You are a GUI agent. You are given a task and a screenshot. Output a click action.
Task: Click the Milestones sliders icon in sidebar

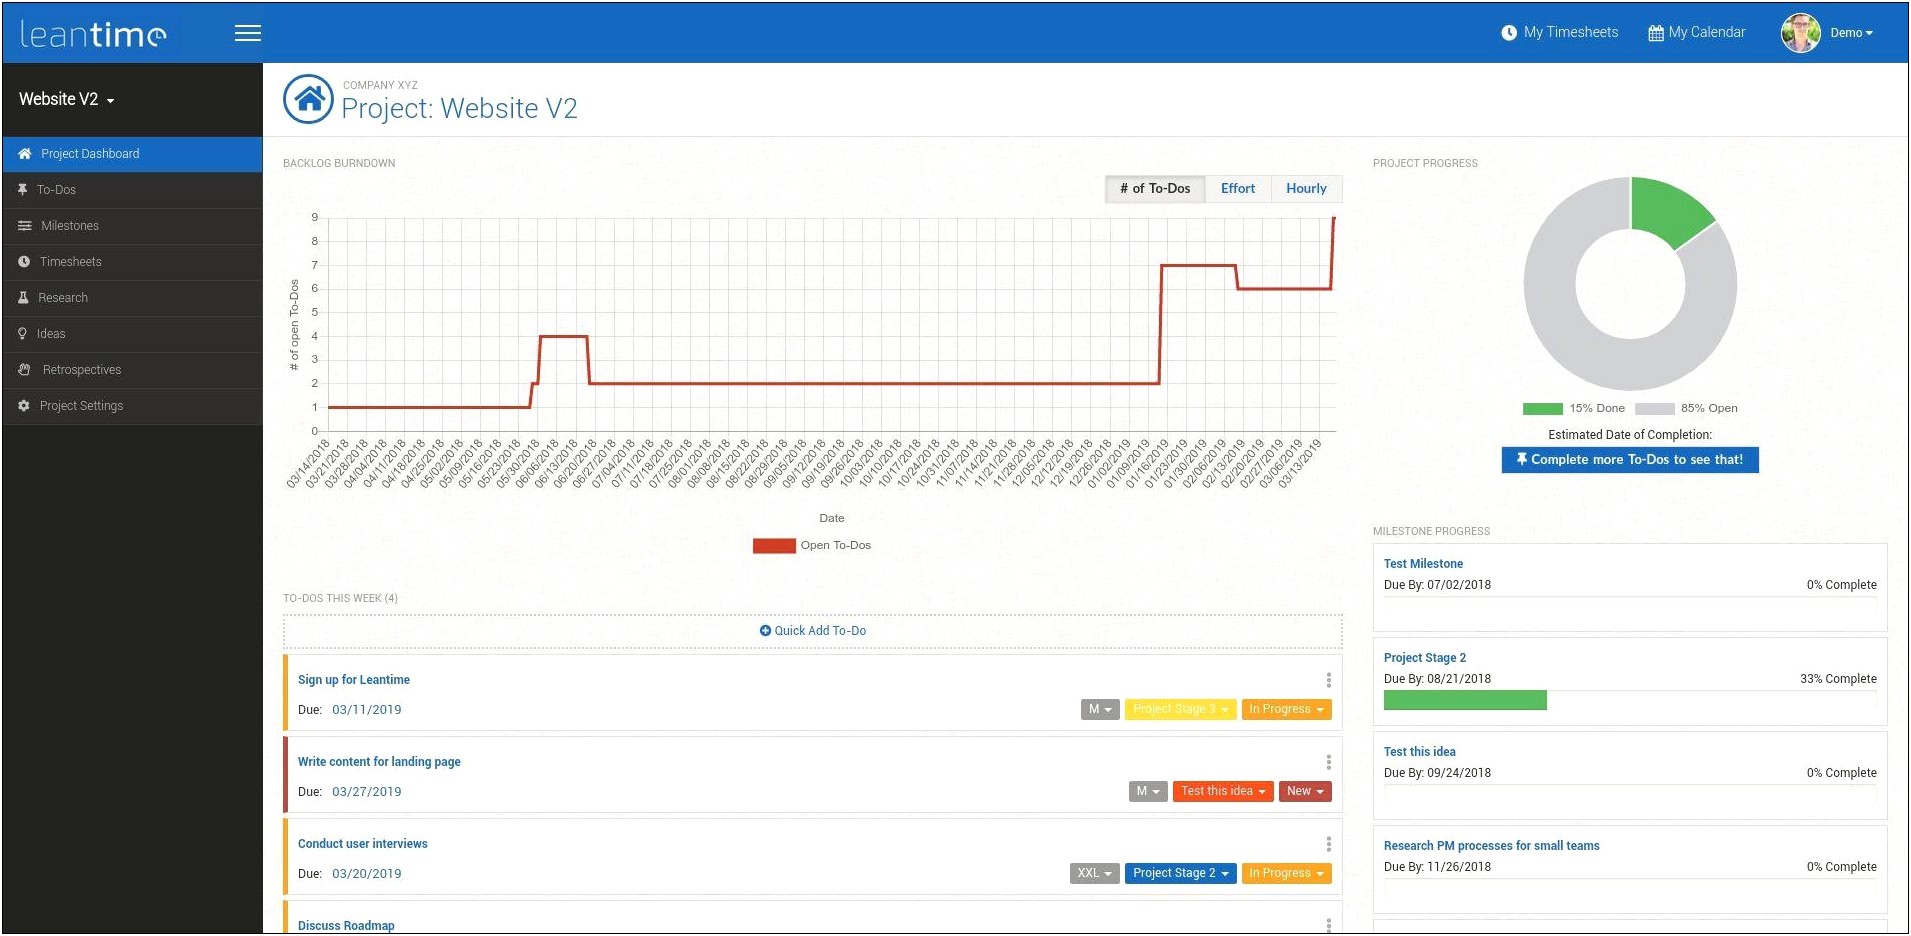(24, 226)
